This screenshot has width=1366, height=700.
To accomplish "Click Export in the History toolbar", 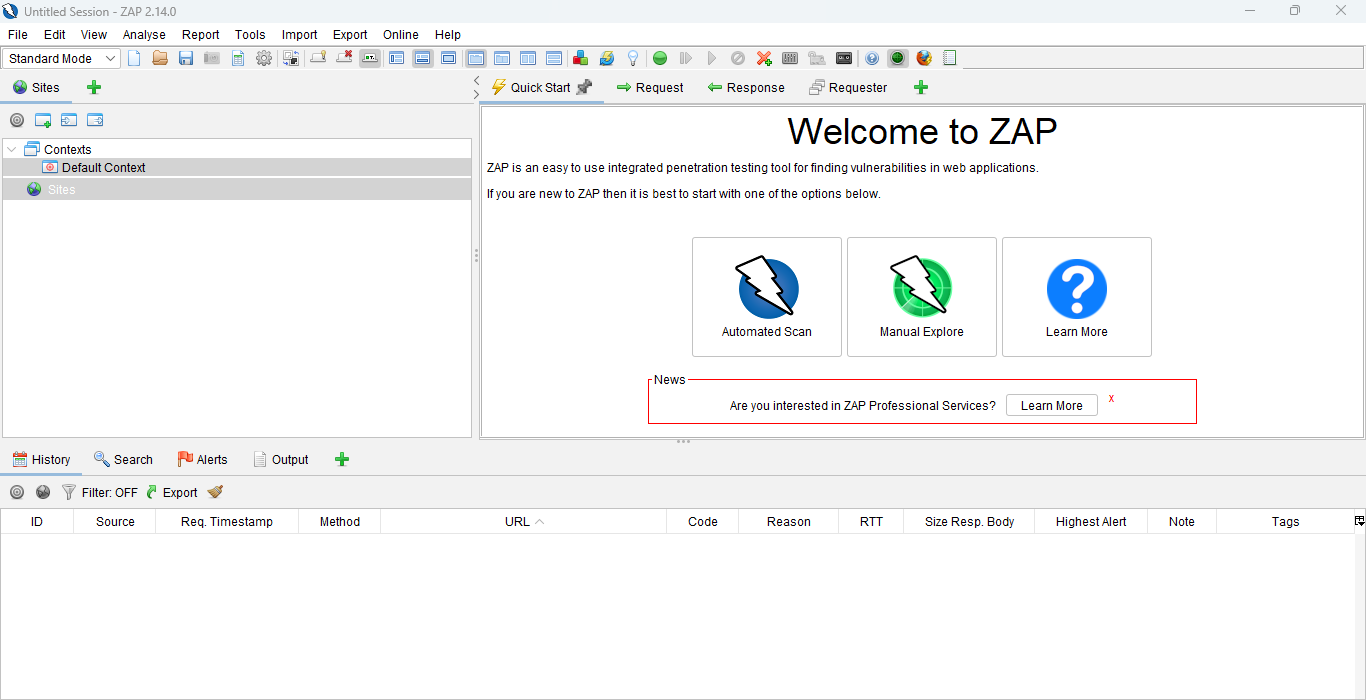I will click(x=171, y=492).
